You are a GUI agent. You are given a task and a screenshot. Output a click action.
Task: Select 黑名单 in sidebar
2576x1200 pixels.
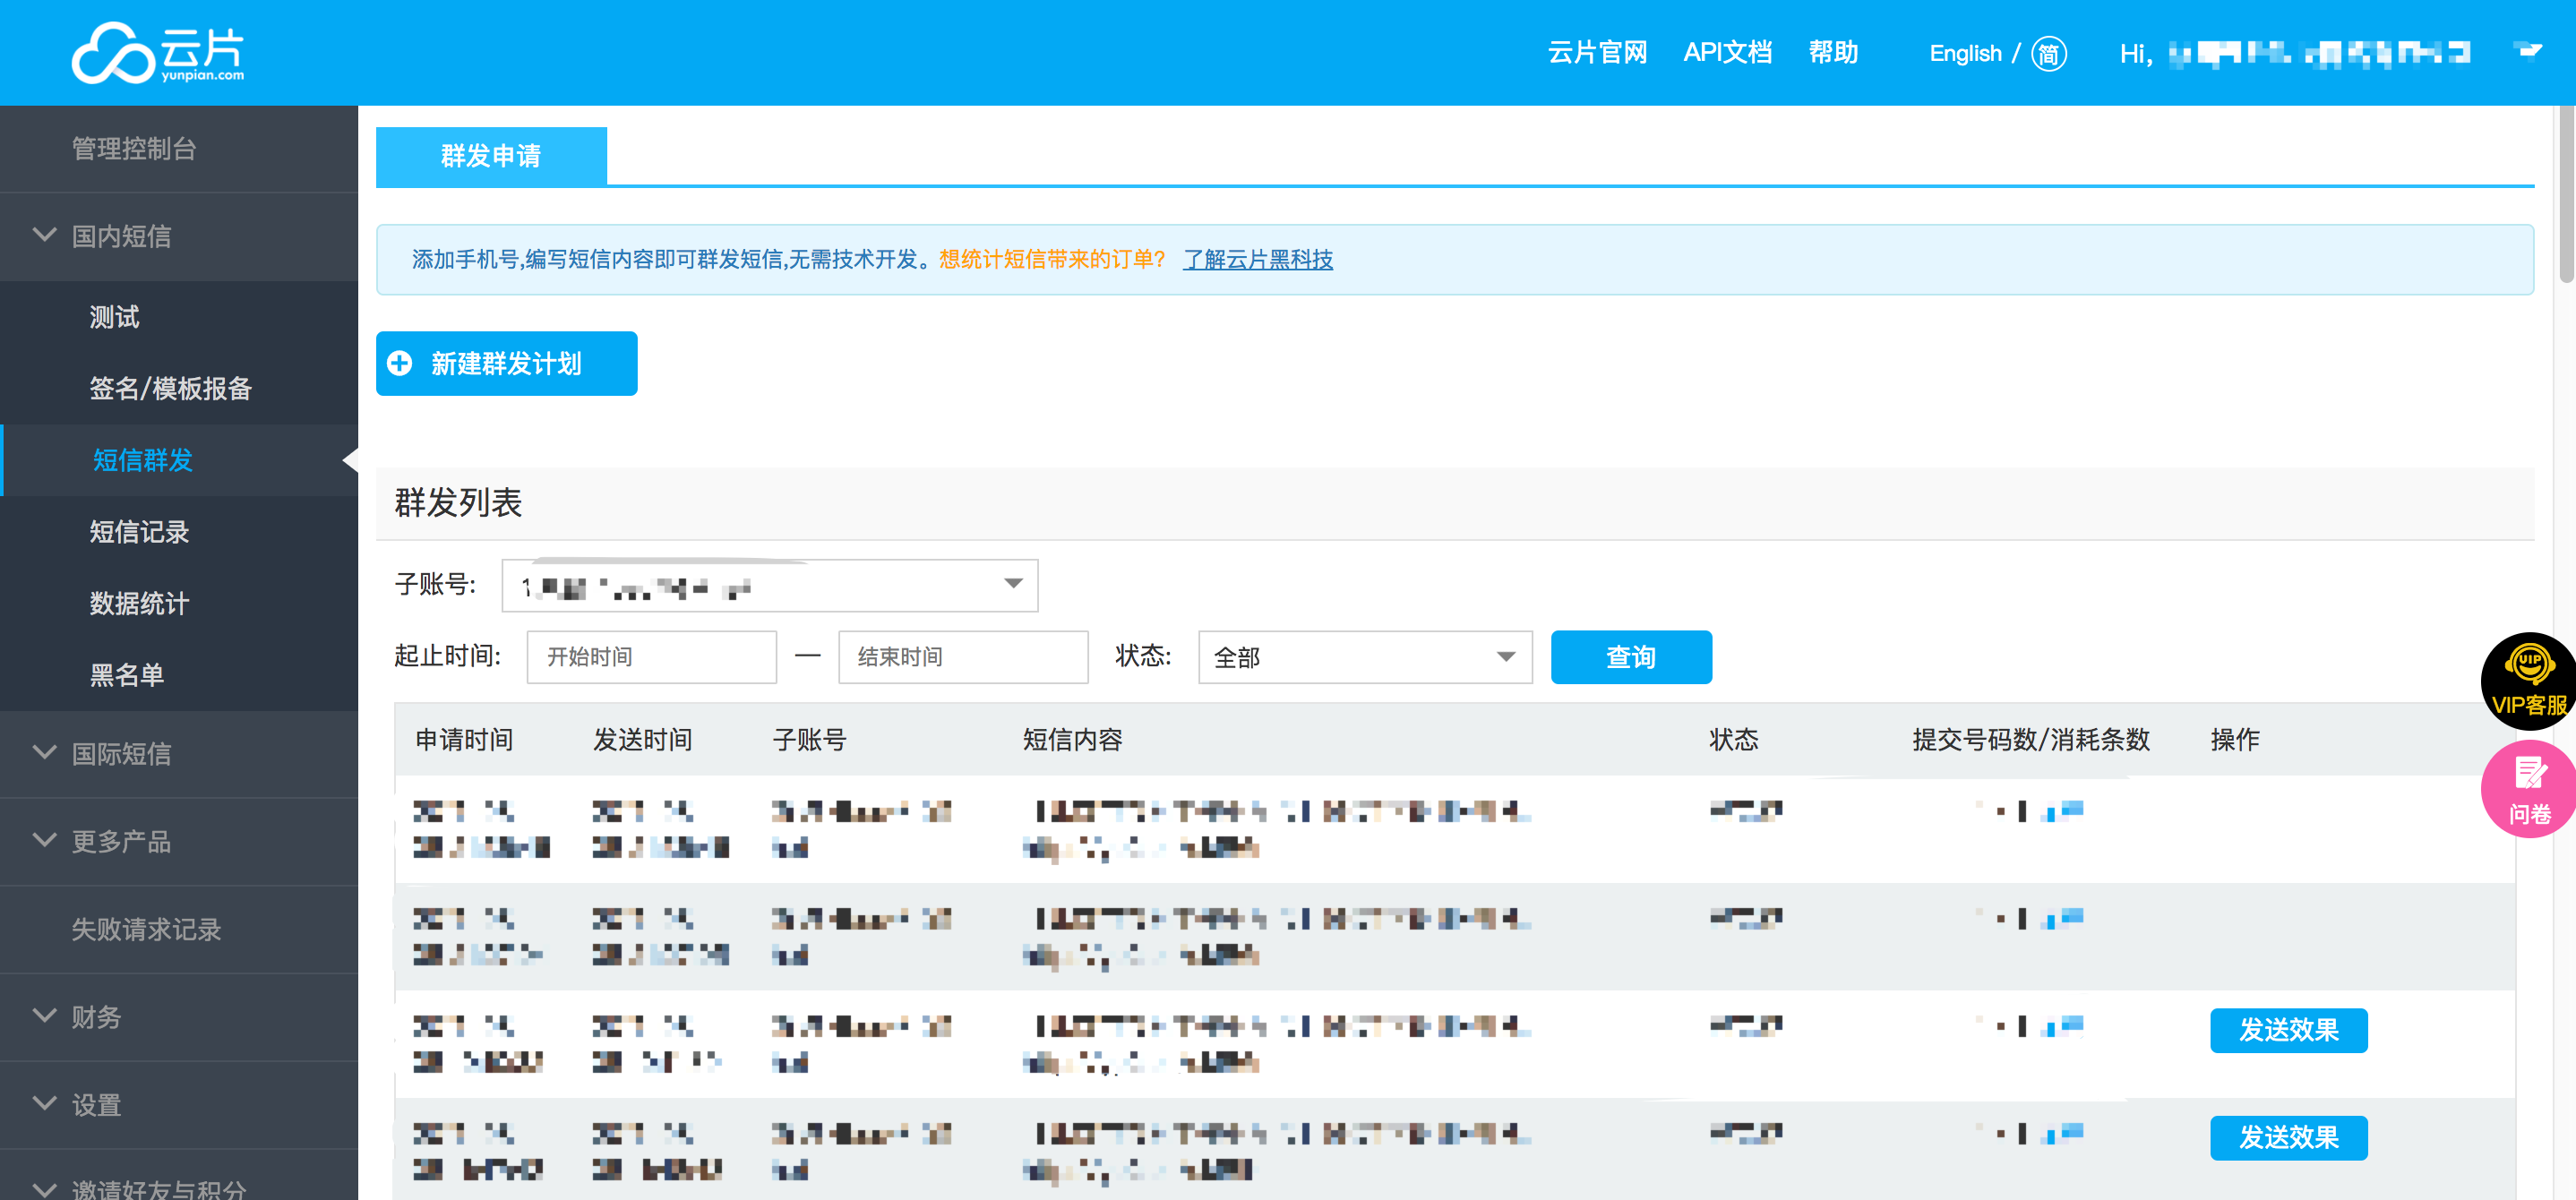127,675
